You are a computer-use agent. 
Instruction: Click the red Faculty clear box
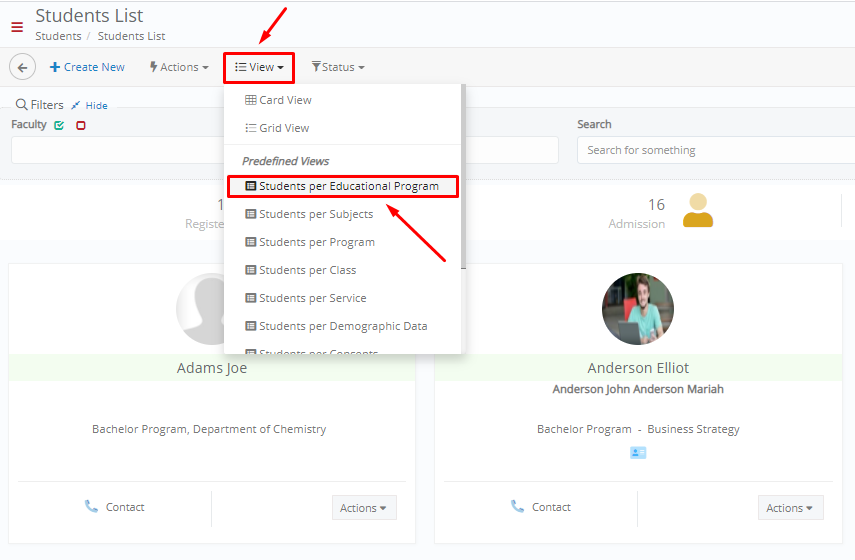point(81,125)
